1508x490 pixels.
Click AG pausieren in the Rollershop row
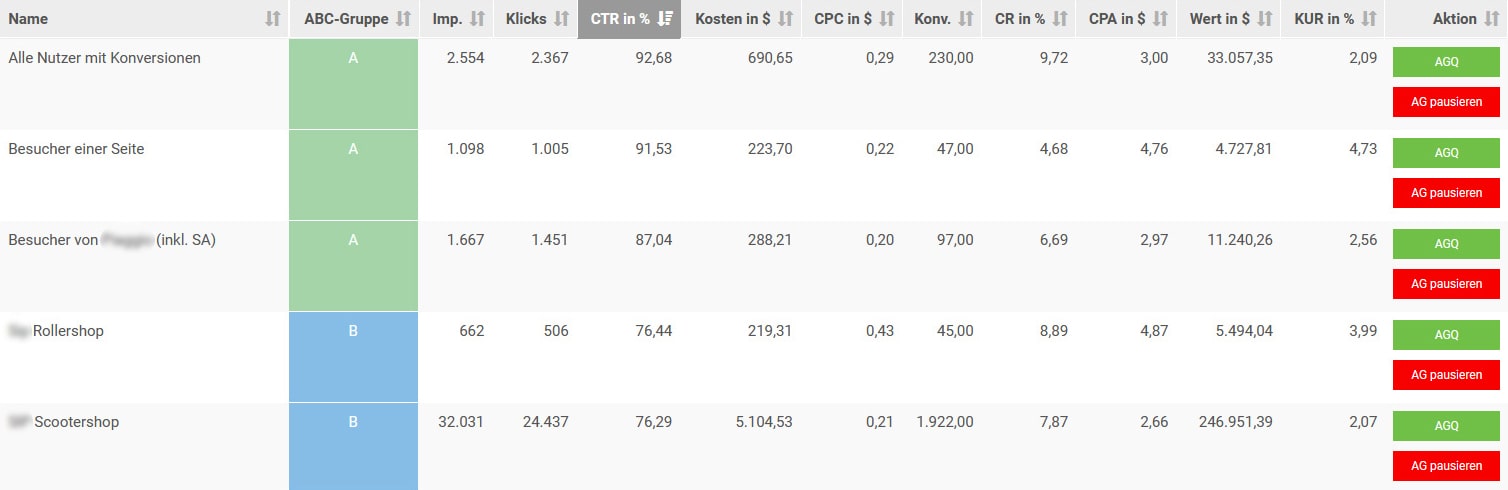(x=1446, y=375)
